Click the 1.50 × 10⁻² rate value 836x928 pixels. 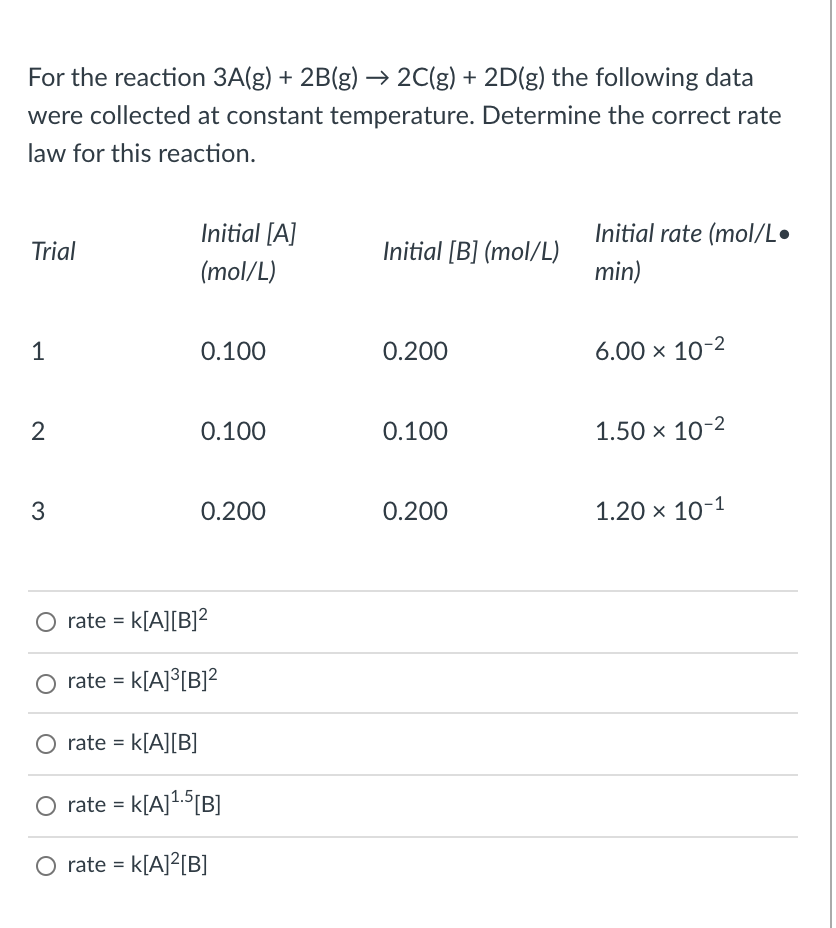tap(660, 429)
